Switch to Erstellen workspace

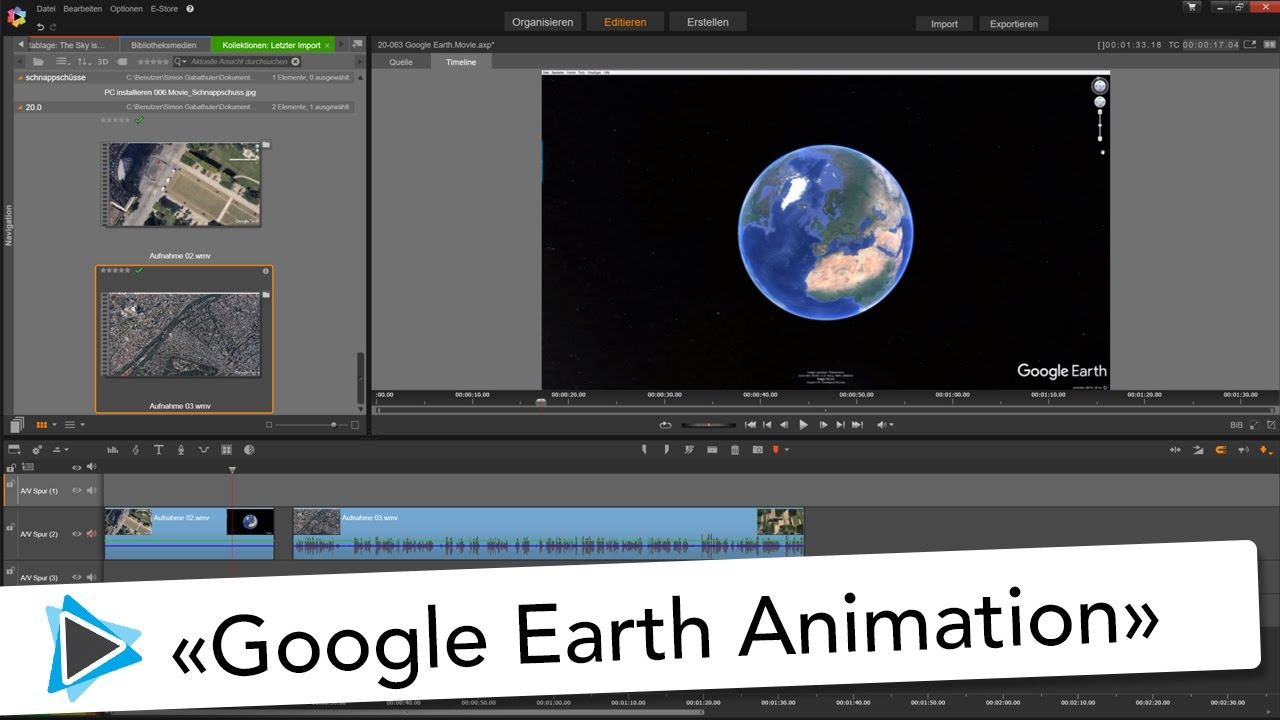[708, 22]
